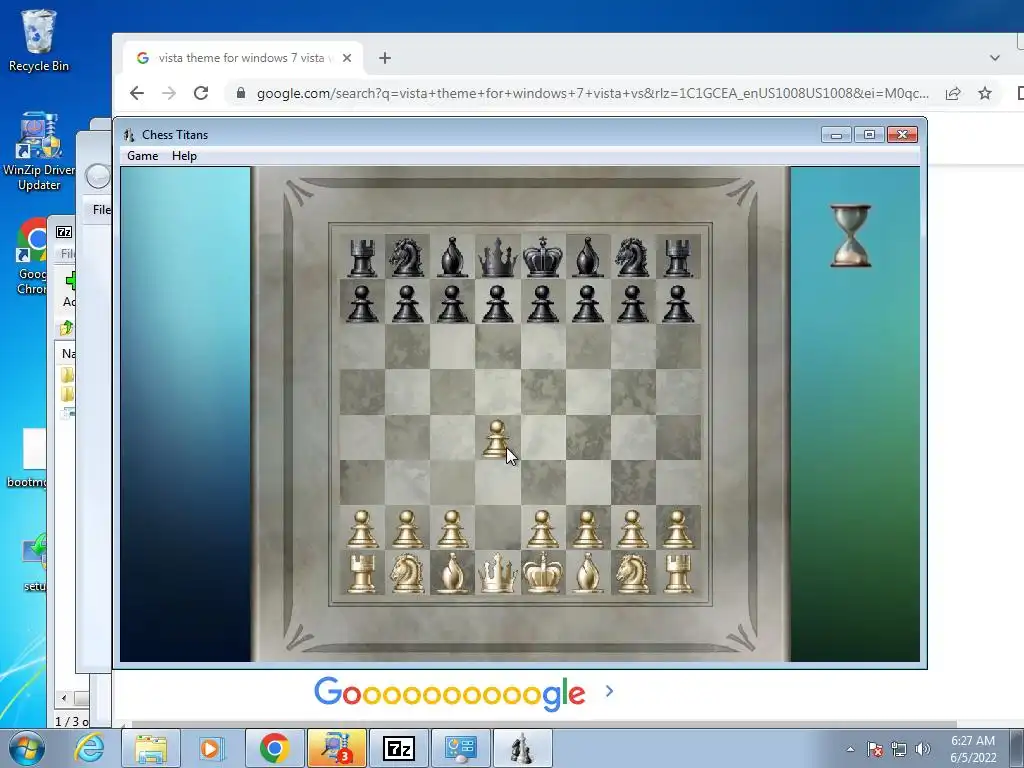Select the white king piece
The width and height of the screenshot is (1024, 768).
tap(543, 573)
